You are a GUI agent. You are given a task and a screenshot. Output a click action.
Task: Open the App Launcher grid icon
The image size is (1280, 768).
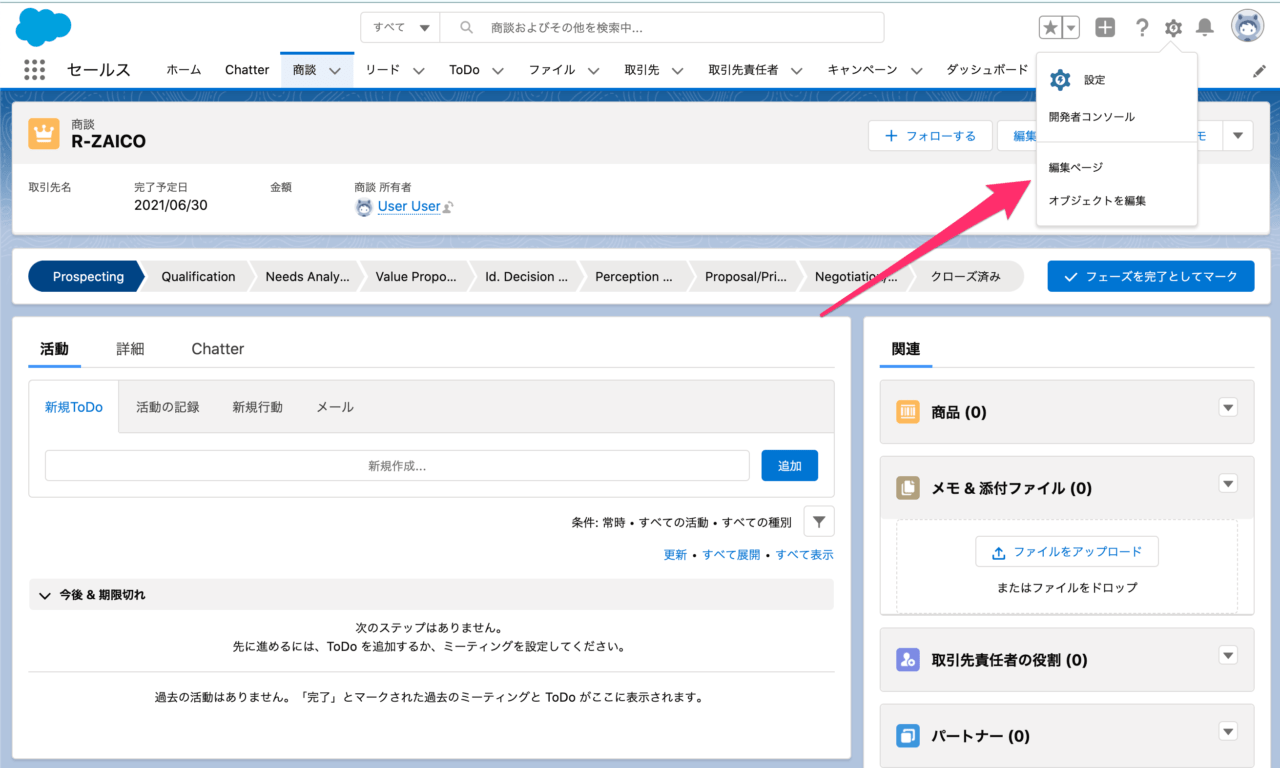(x=35, y=70)
